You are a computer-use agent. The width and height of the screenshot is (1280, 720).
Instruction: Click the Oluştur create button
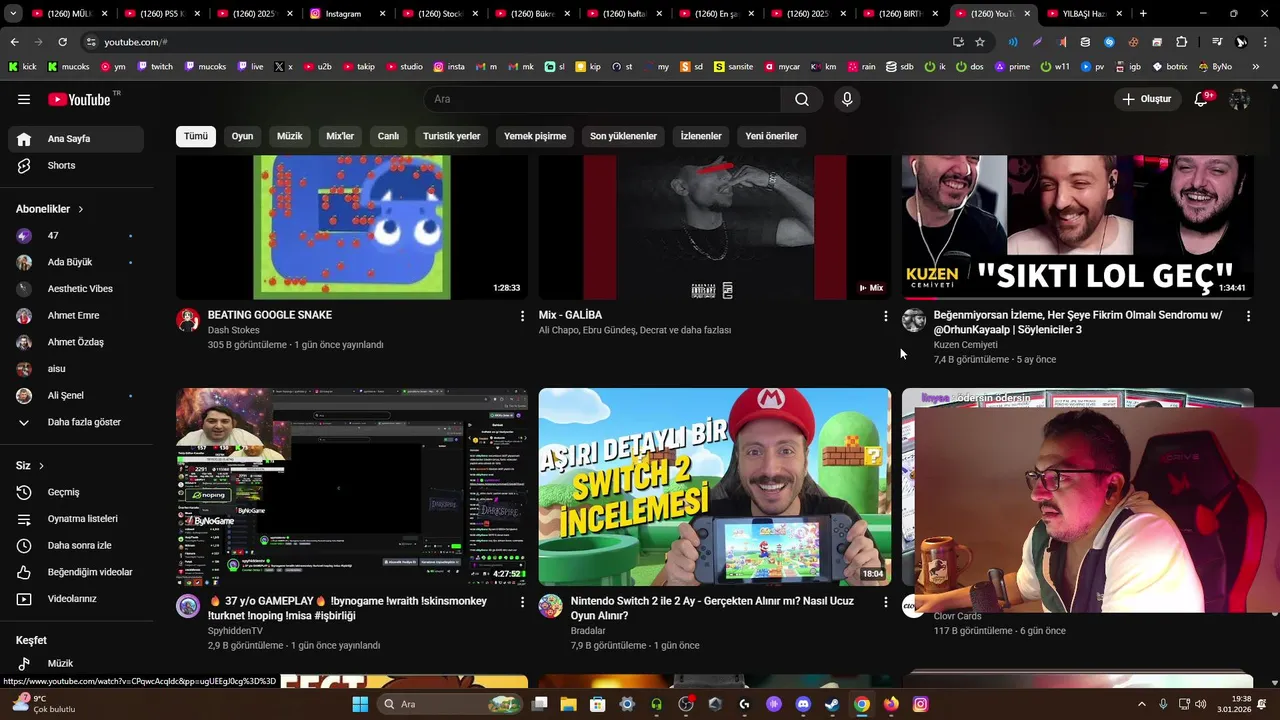coord(1146,99)
